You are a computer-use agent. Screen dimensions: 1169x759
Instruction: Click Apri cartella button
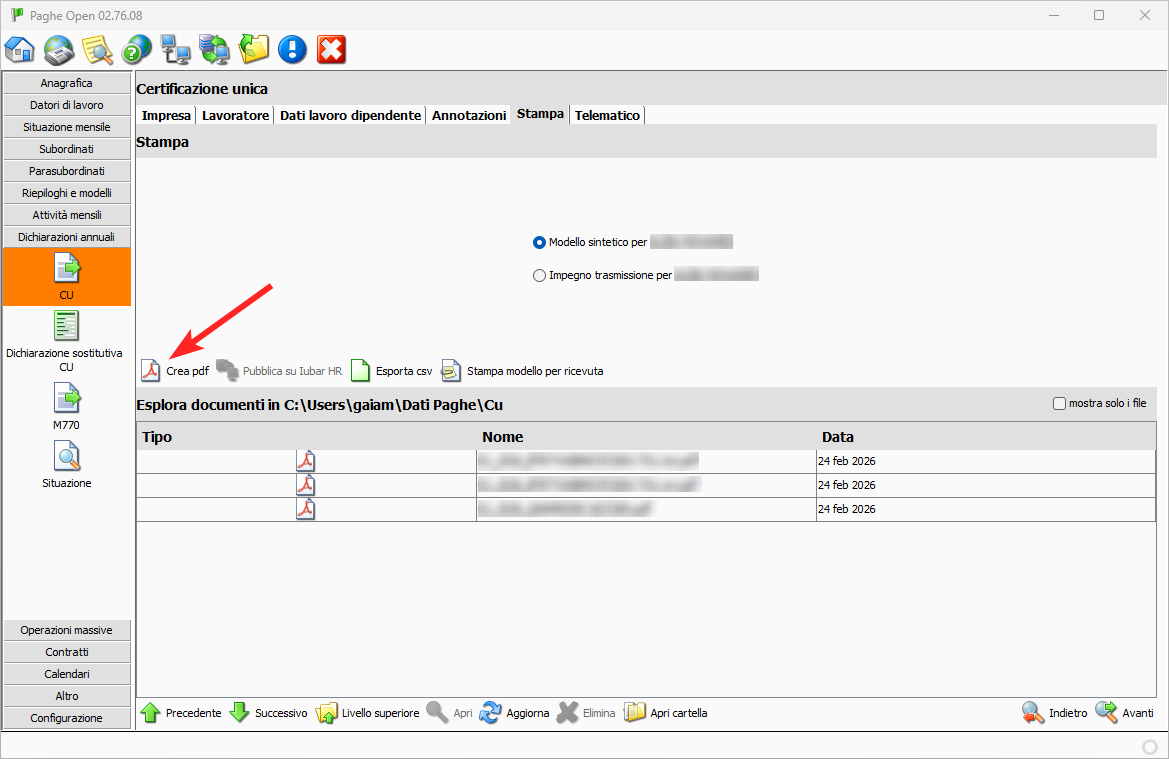point(666,713)
